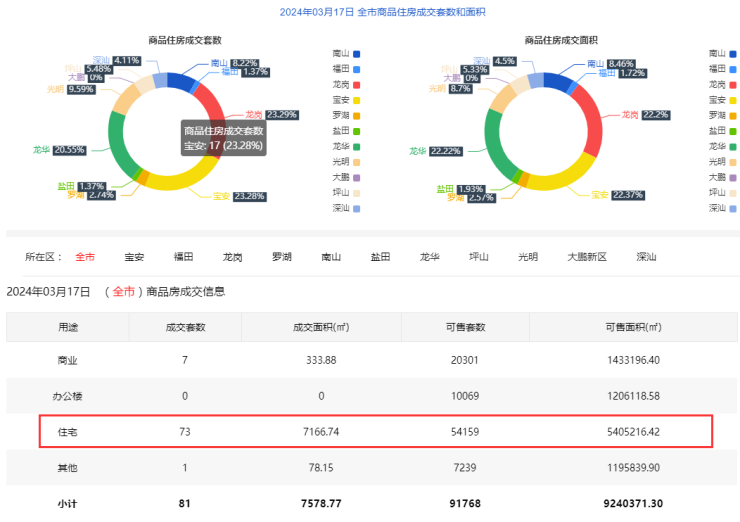Open the 大鹏新区 district tab
Image resolution: width=740 pixels, height=522 pixels.
coord(587,257)
